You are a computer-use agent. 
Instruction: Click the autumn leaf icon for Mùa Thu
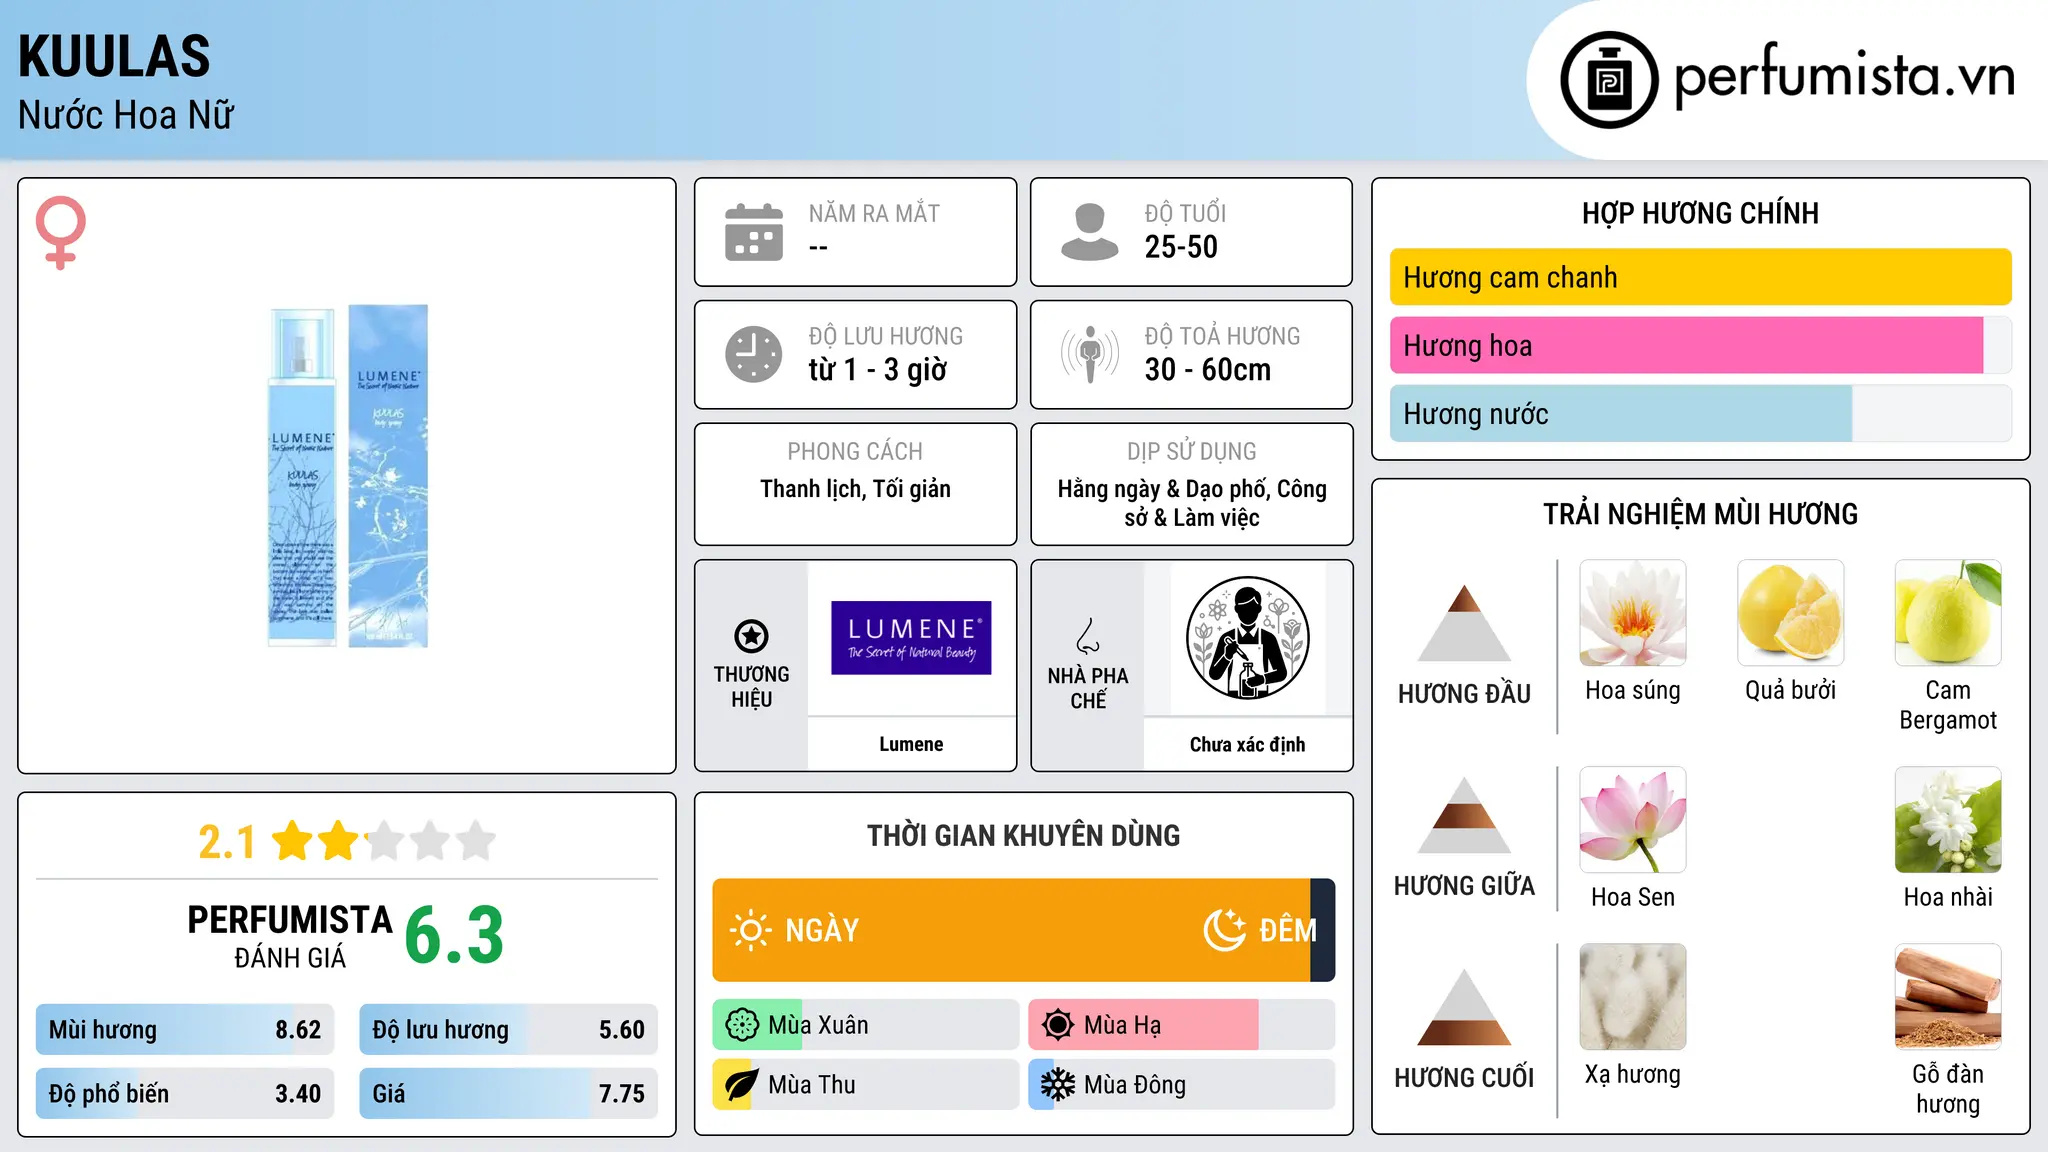point(741,1085)
